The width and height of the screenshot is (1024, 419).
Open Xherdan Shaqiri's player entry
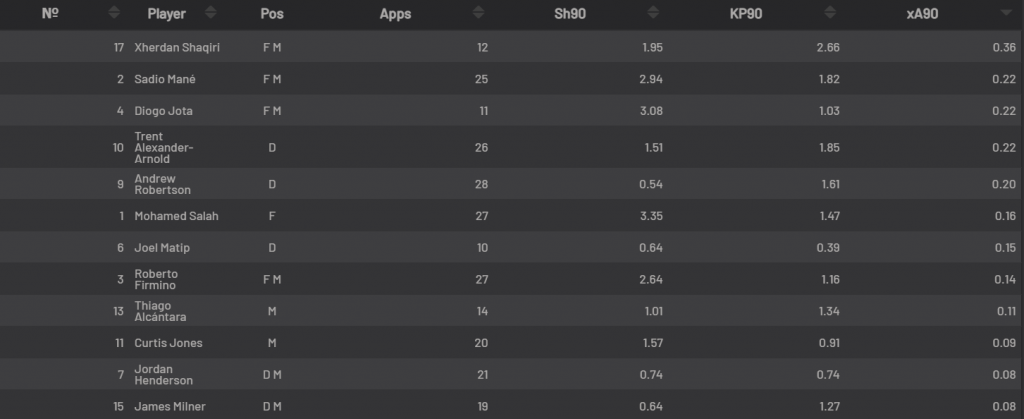[x=177, y=47]
